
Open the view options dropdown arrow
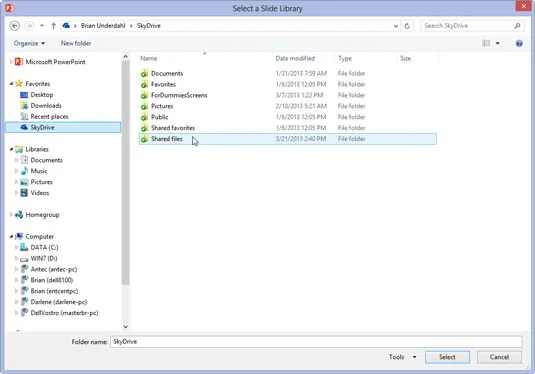[497, 43]
